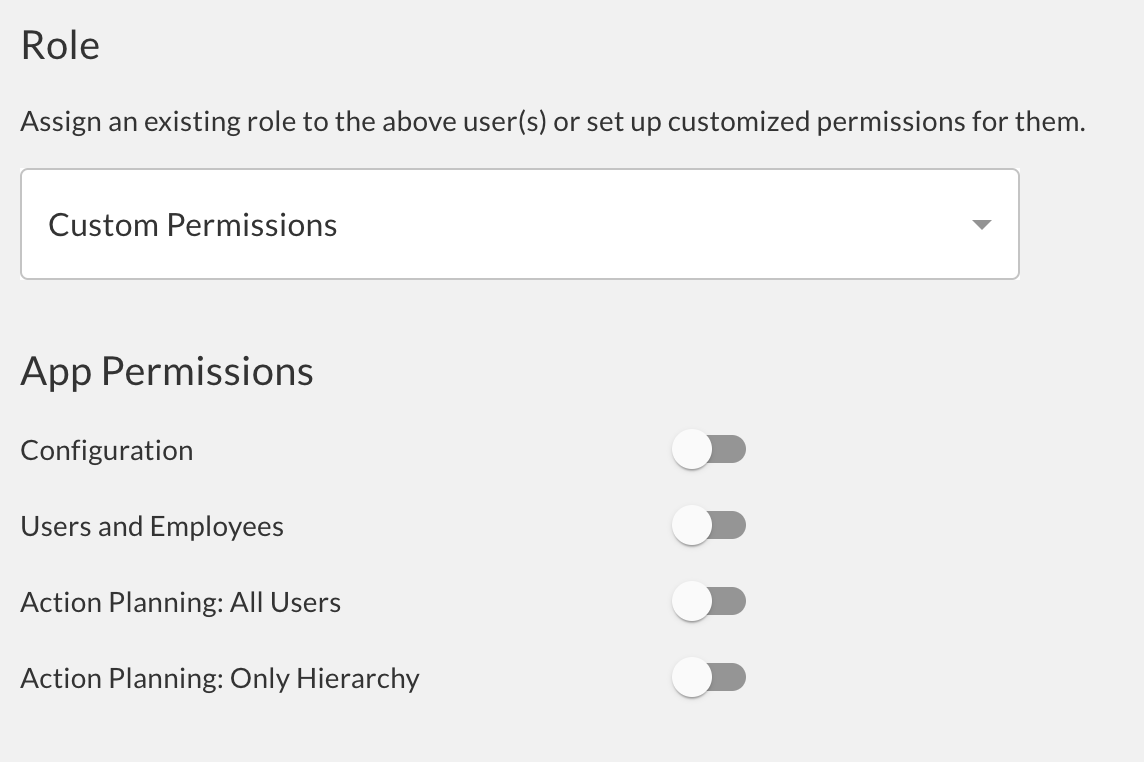Click the Configuration permission label

[x=106, y=450]
